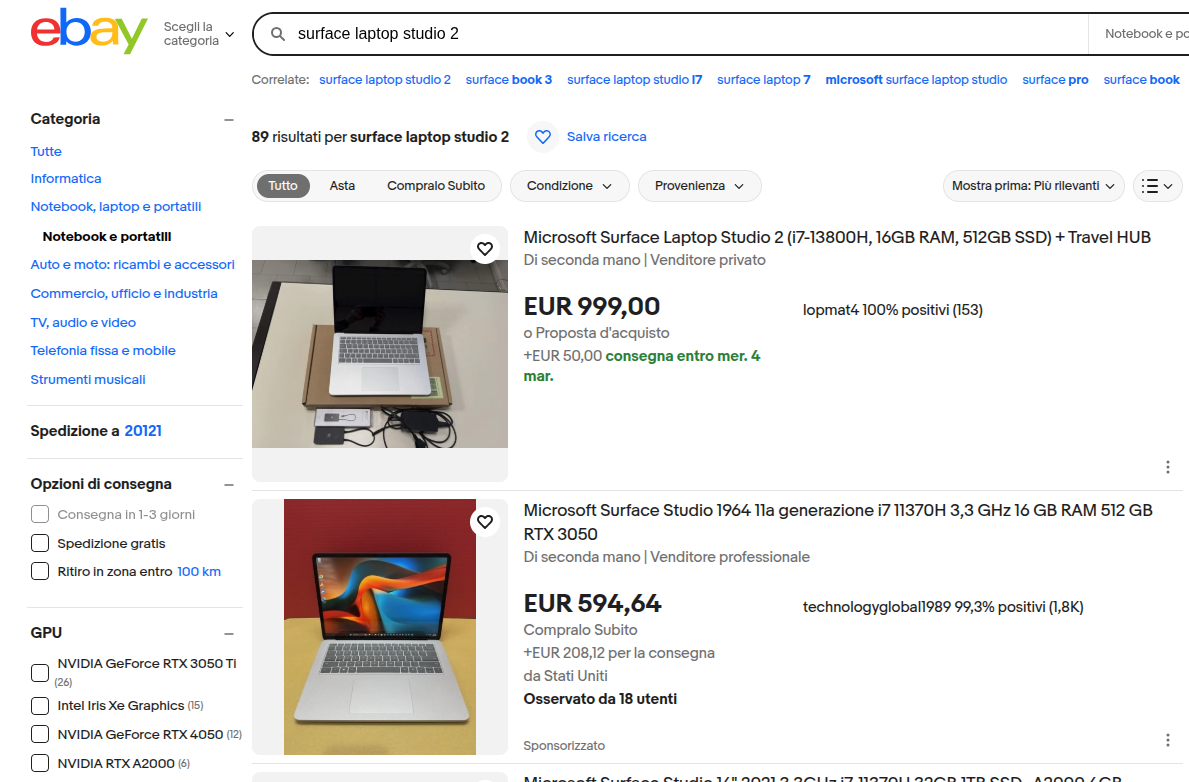Image resolution: width=1189 pixels, height=782 pixels.
Task: Select the Compralo Subito tab
Action: click(436, 186)
